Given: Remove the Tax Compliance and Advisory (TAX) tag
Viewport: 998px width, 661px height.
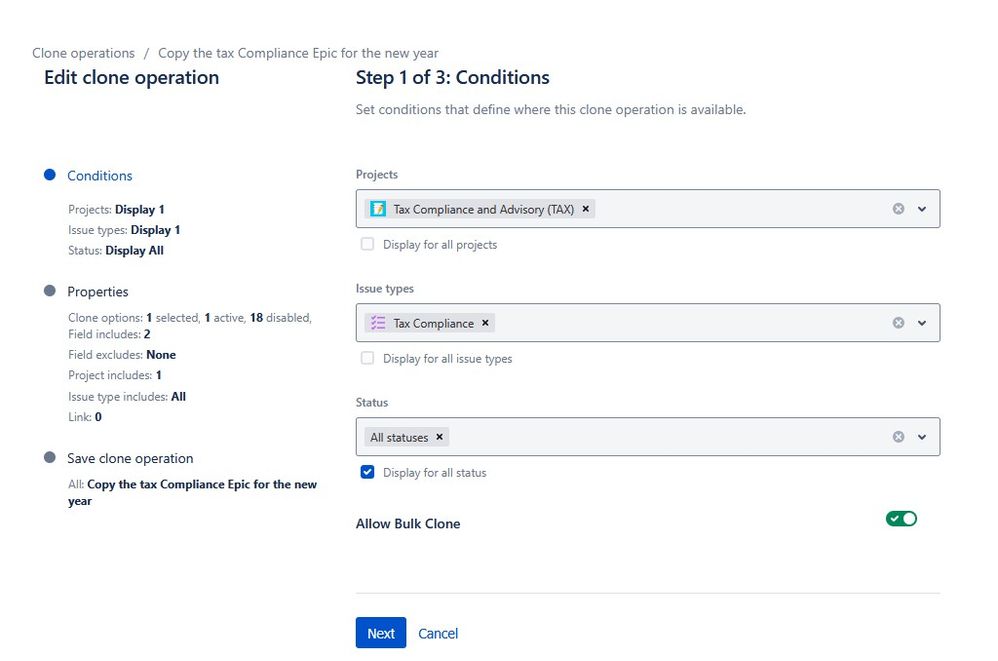Looking at the screenshot, I should click(x=586, y=209).
